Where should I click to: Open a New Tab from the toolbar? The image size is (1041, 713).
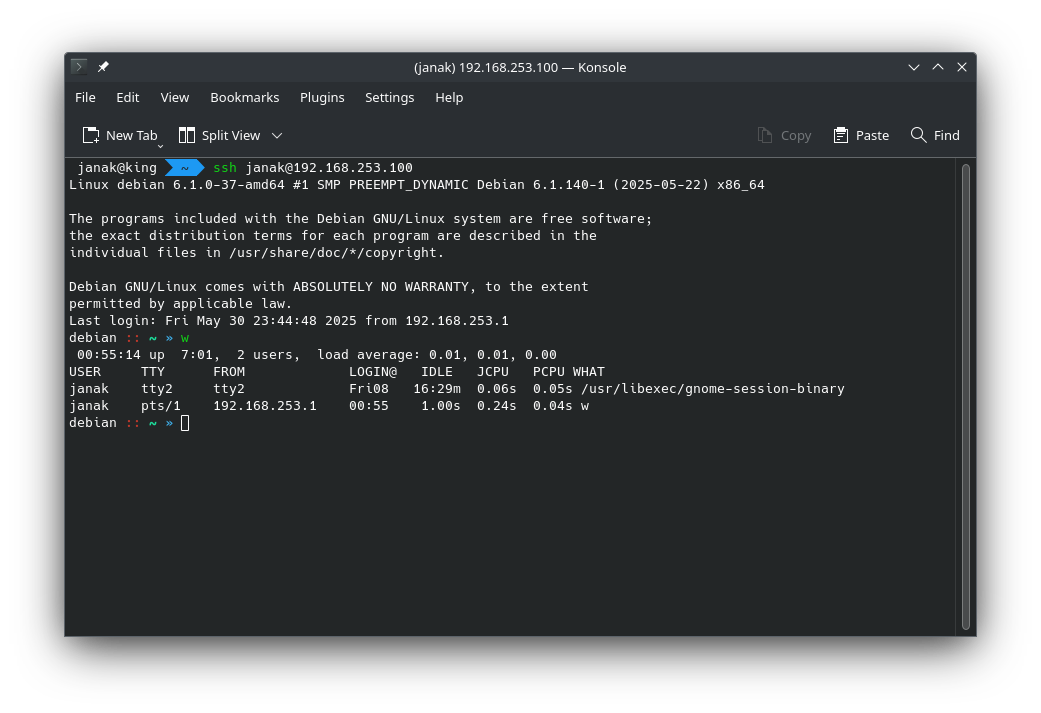click(x=120, y=135)
